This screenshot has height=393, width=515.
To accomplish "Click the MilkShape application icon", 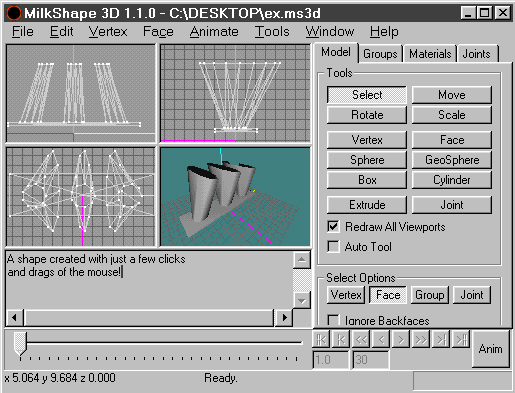I will [x=14, y=13].
